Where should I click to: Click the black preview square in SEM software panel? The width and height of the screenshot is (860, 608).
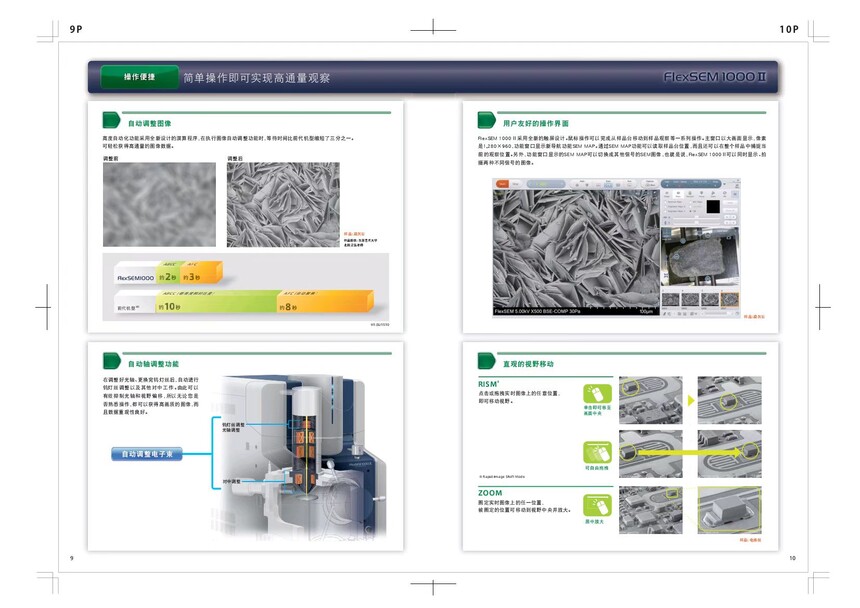click(713, 207)
